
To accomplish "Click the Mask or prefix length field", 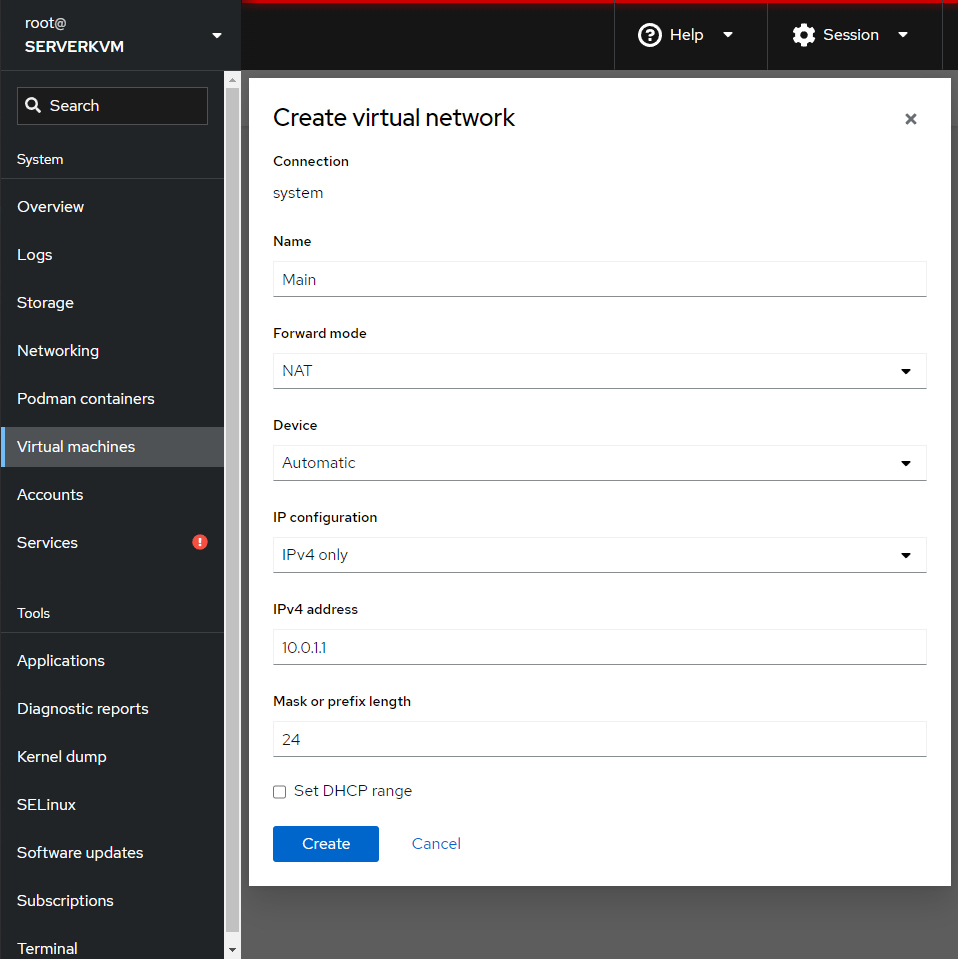I will 599,740.
